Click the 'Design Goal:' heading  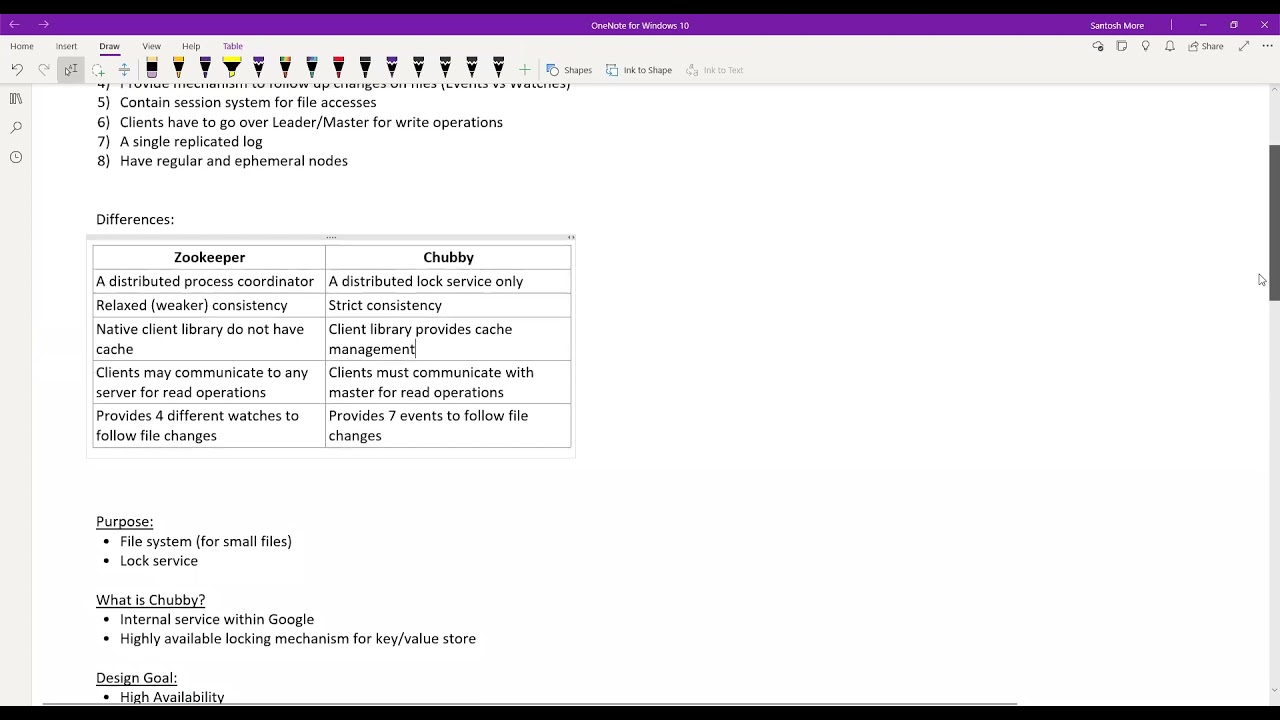tap(136, 677)
